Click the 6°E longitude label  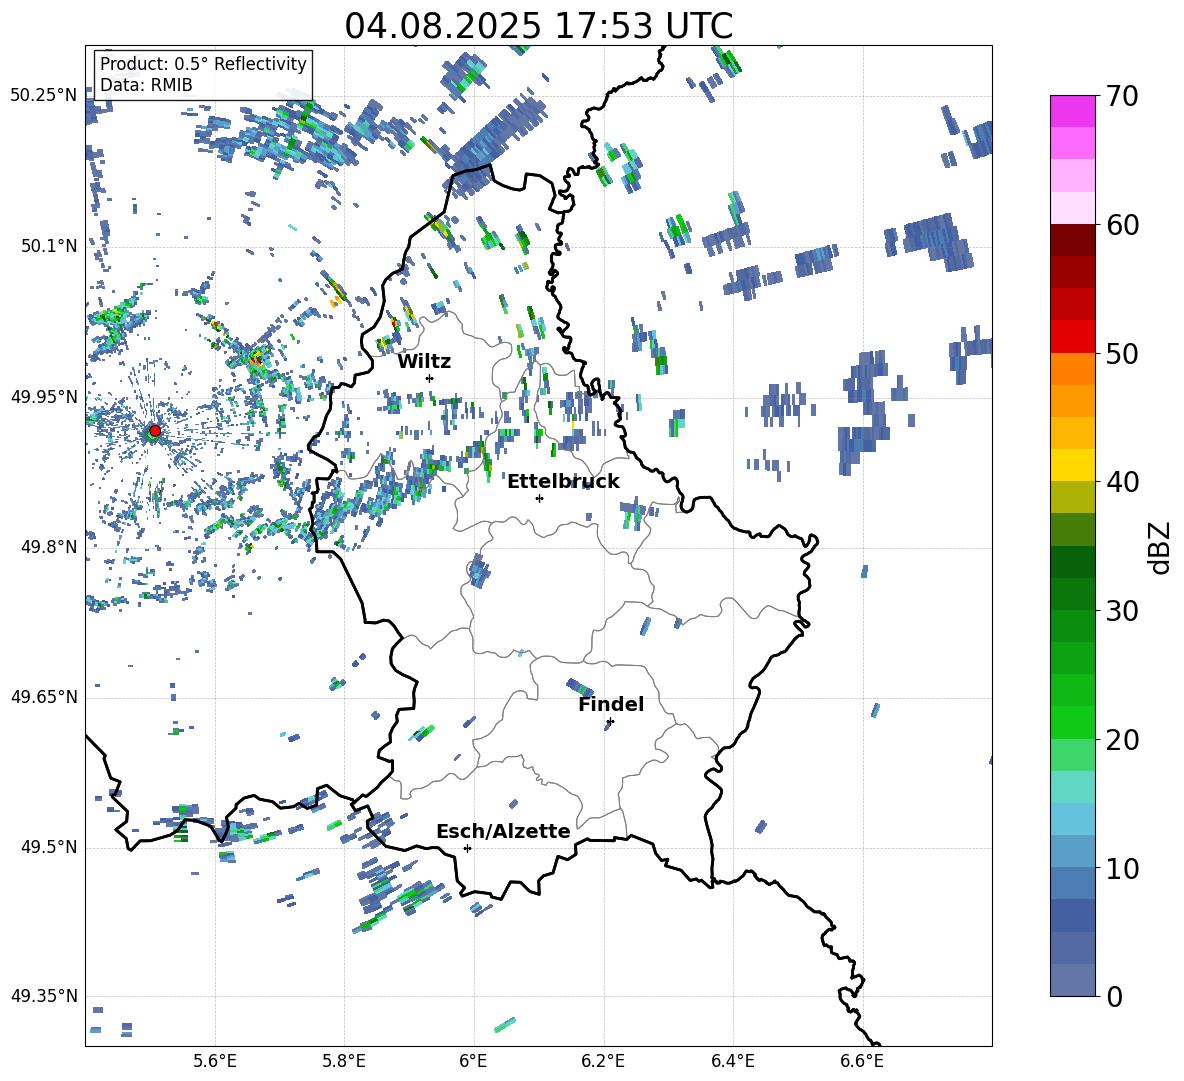click(x=473, y=1061)
